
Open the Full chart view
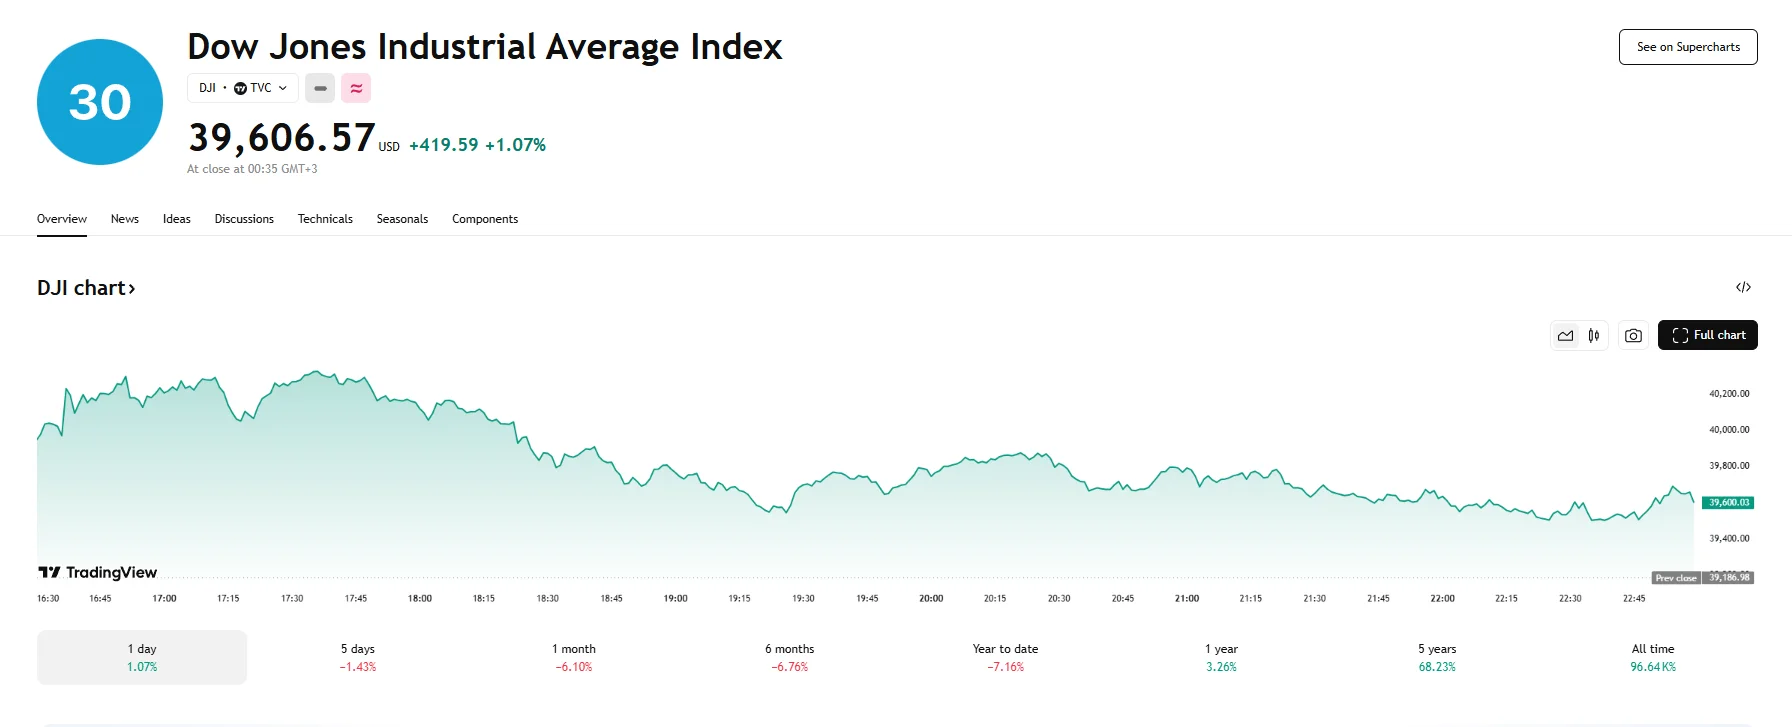tap(1707, 335)
